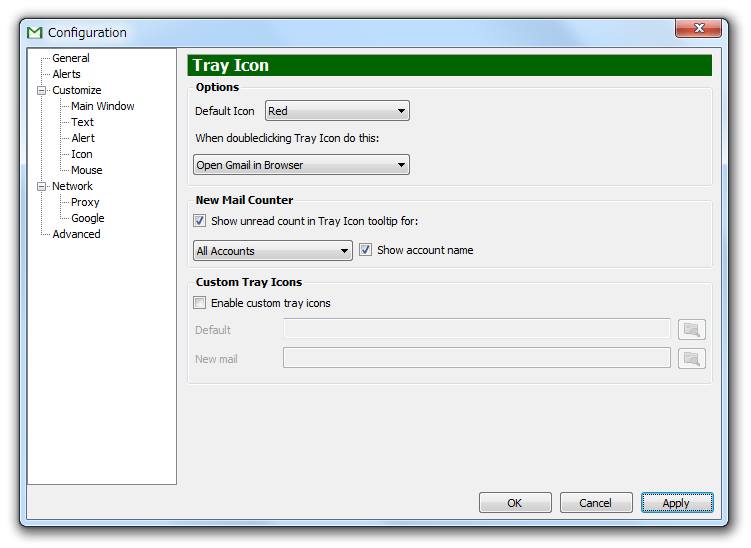Open the Default Icon dropdown showing Red
Image resolution: width=751 pixels, height=548 pixels.
(x=337, y=111)
